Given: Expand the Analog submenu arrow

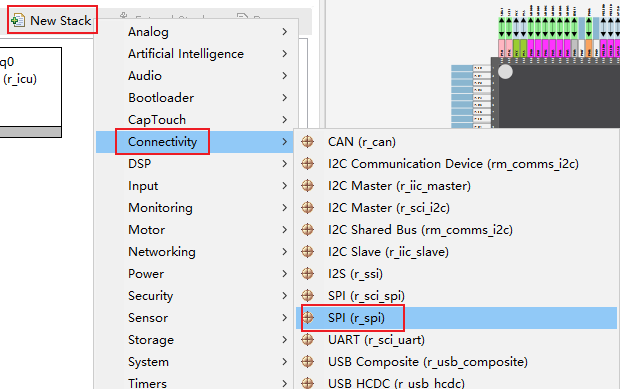Looking at the screenshot, I should [x=285, y=32].
